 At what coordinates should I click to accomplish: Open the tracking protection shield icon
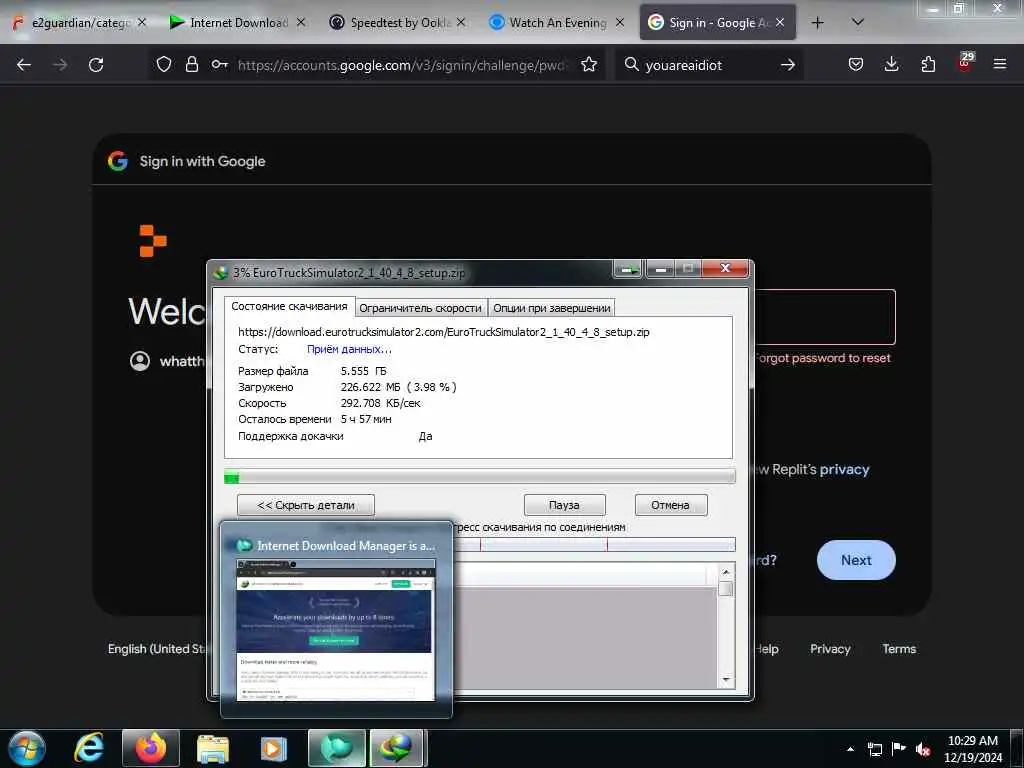(164, 64)
